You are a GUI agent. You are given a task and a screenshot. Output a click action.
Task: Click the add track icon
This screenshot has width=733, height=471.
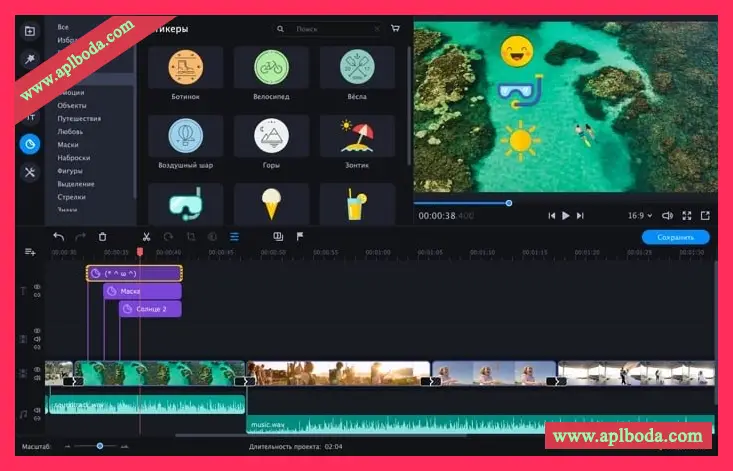[30, 252]
